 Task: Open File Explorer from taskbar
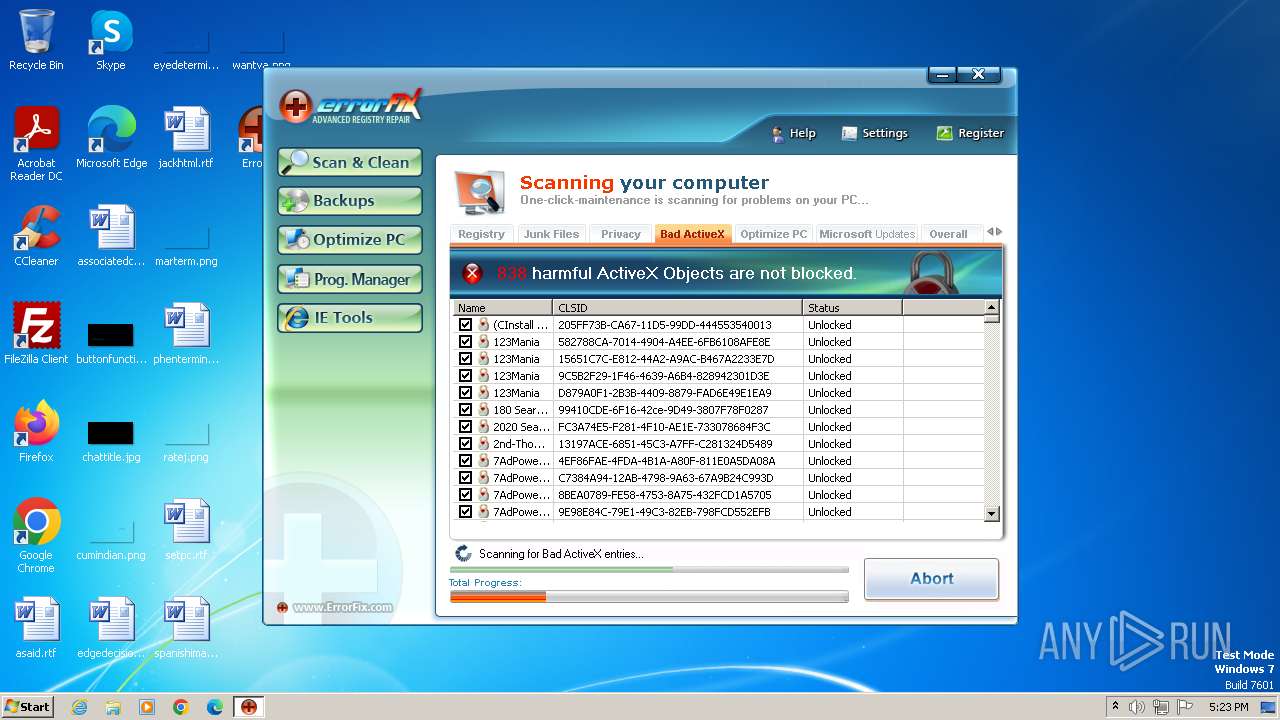pos(113,707)
